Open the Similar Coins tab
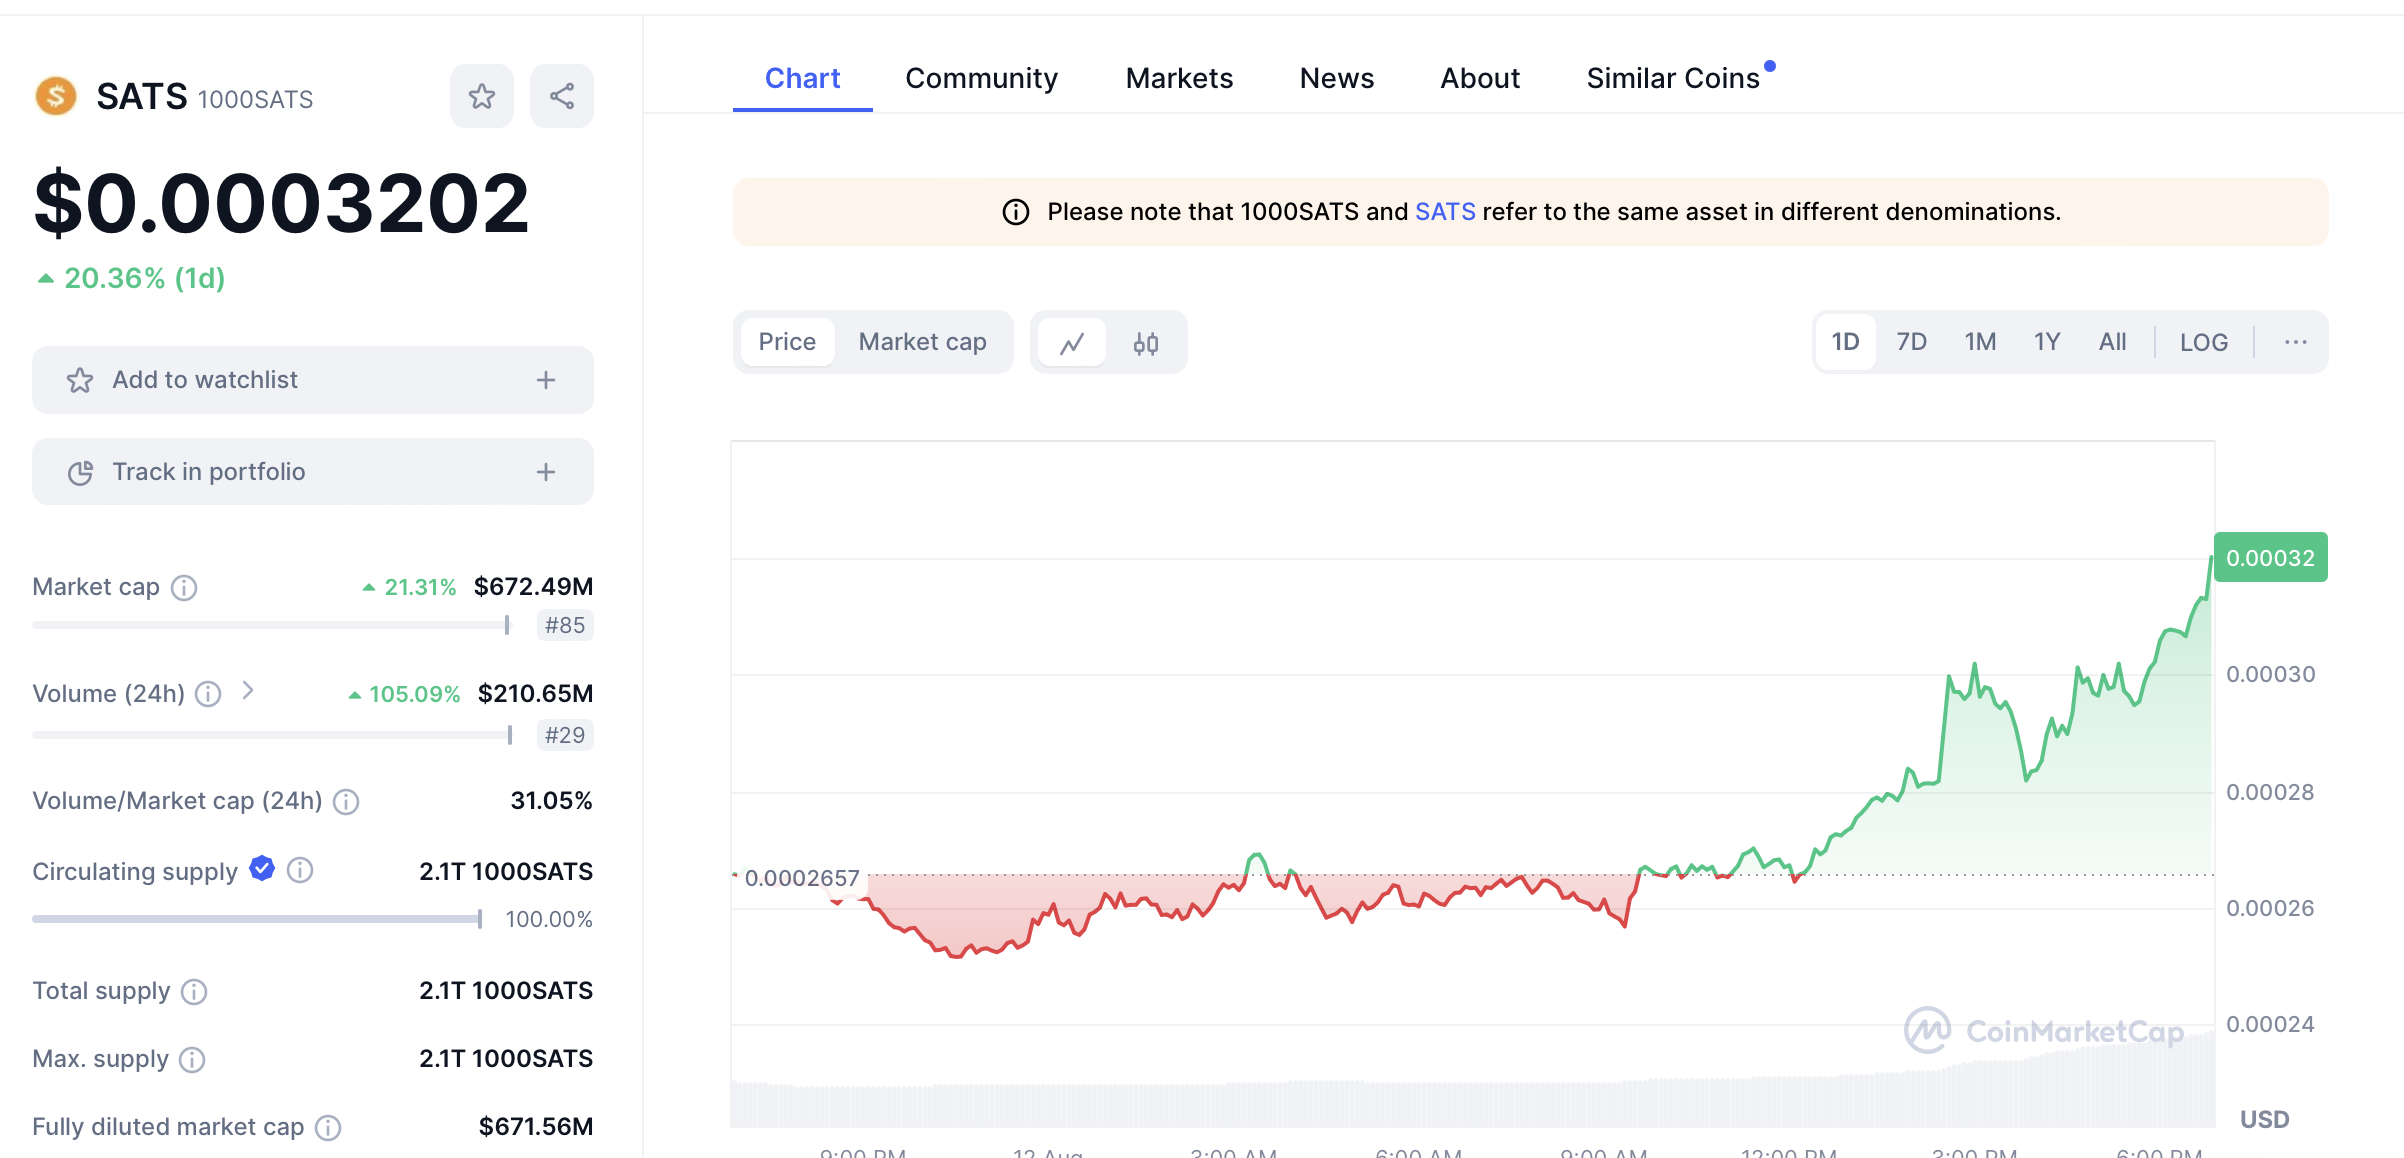Viewport: 2404px width, 1158px height. coord(1672,78)
